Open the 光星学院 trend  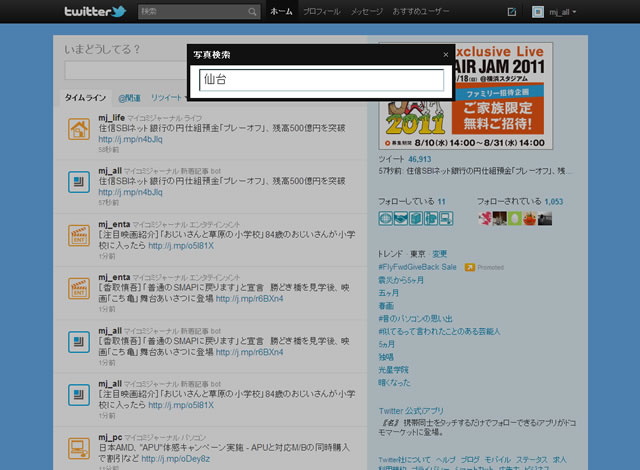[x=393, y=370]
